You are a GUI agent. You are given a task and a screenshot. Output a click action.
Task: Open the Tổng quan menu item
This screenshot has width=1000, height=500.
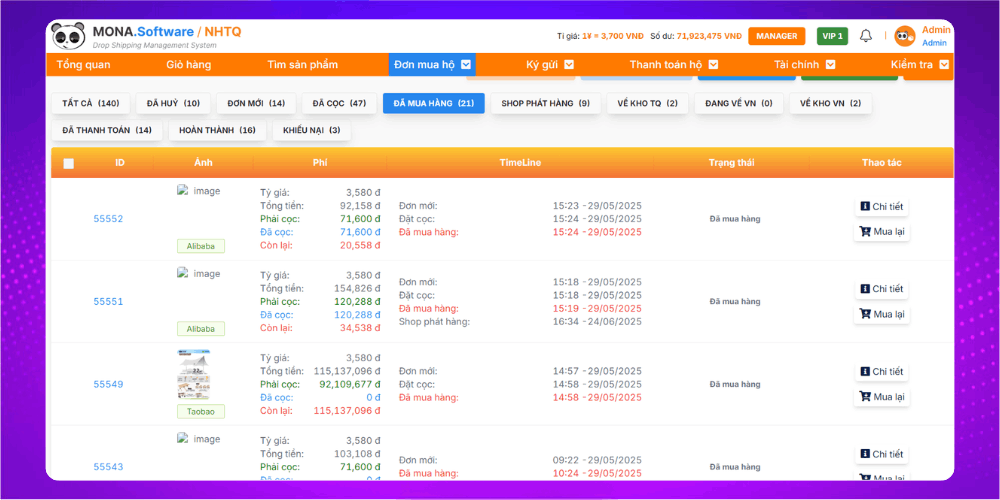[83, 65]
